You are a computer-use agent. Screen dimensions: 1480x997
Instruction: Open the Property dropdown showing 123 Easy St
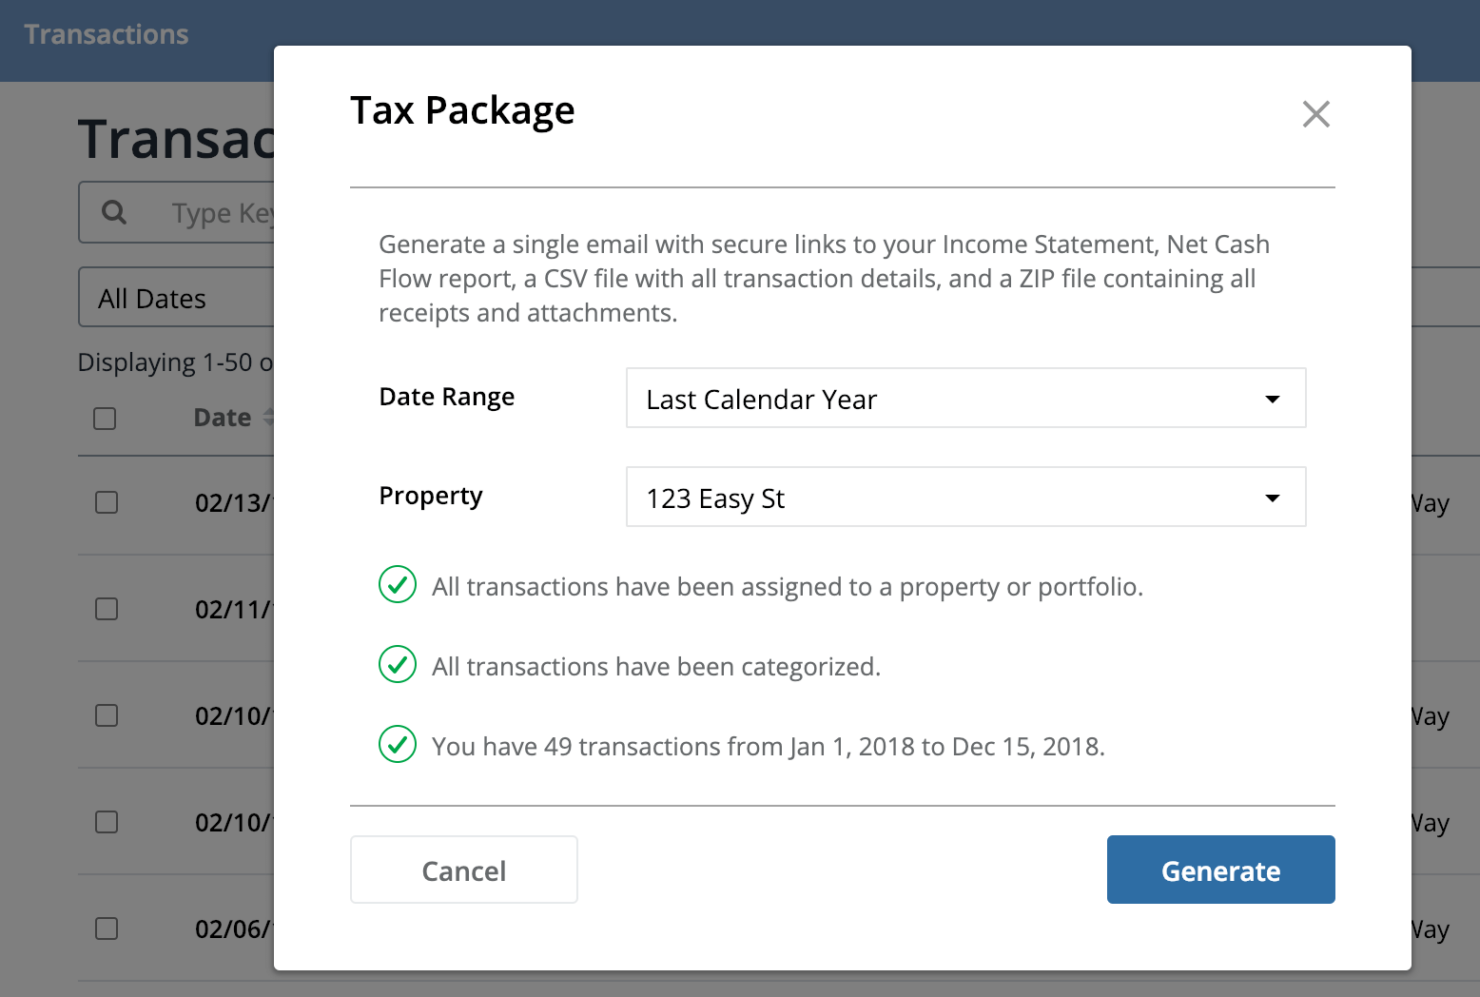(x=965, y=497)
